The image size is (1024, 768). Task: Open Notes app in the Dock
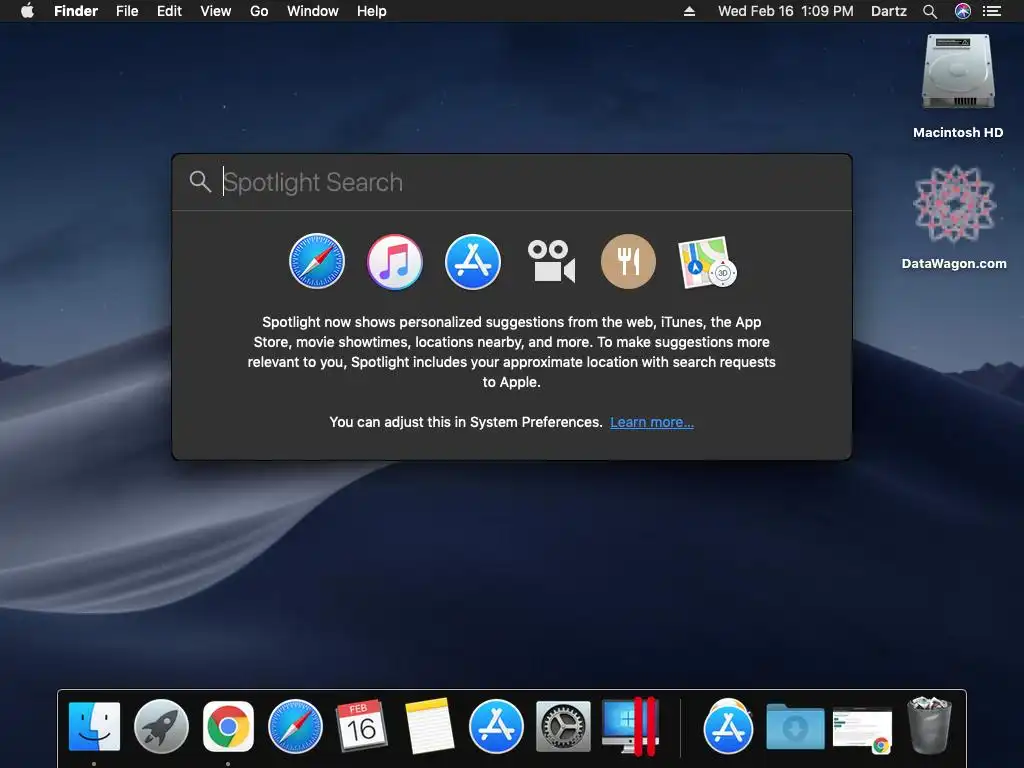[x=429, y=726]
